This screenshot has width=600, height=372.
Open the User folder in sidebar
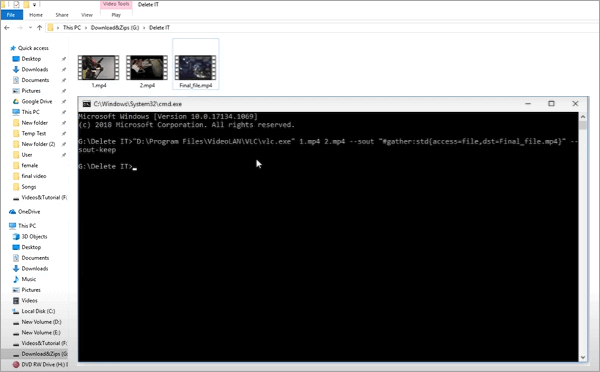pos(27,155)
